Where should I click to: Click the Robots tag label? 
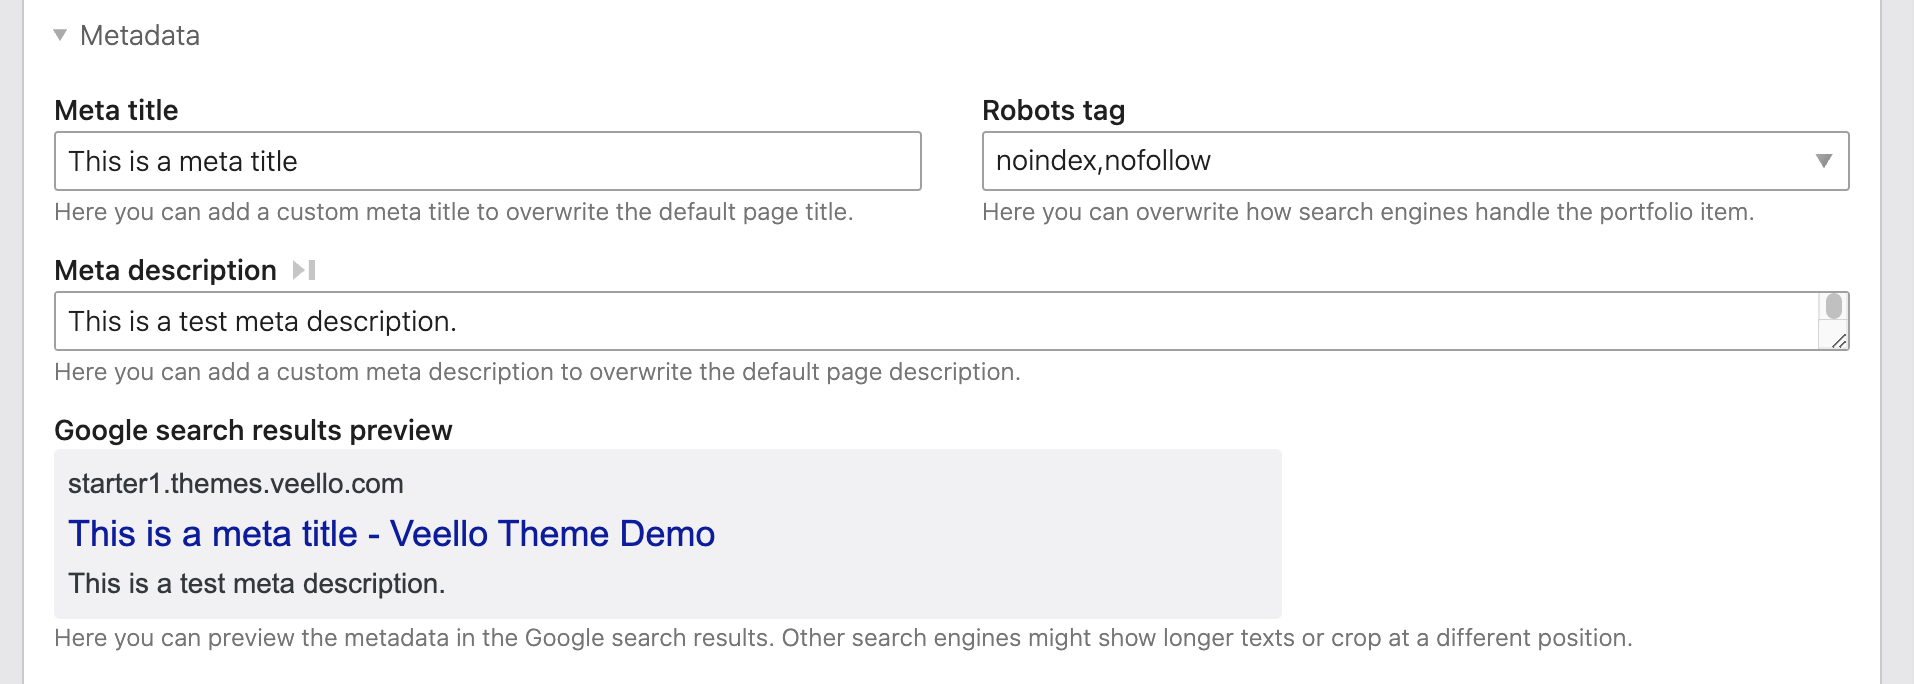[x=1053, y=110]
